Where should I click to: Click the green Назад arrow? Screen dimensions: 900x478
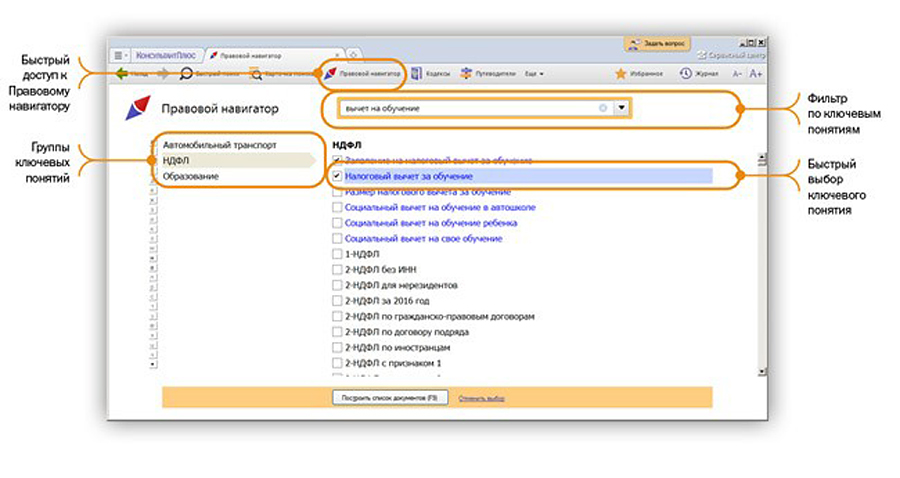pos(122,74)
